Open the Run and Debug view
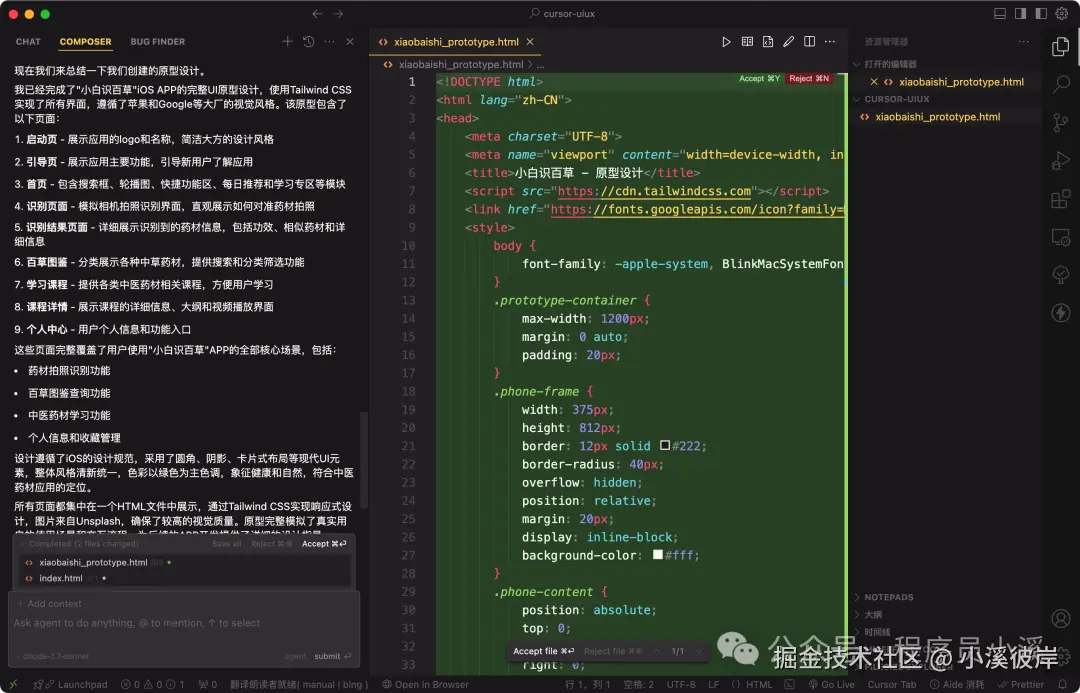 pyautogui.click(x=1060, y=160)
